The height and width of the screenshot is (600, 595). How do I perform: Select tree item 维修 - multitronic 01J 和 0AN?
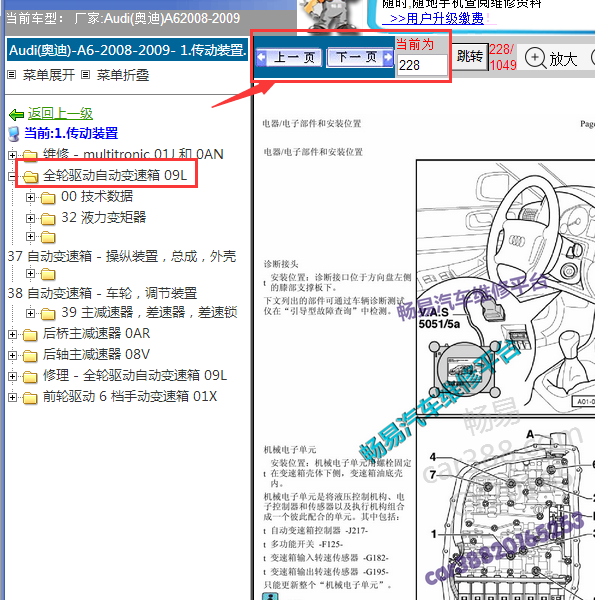[133, 154]
